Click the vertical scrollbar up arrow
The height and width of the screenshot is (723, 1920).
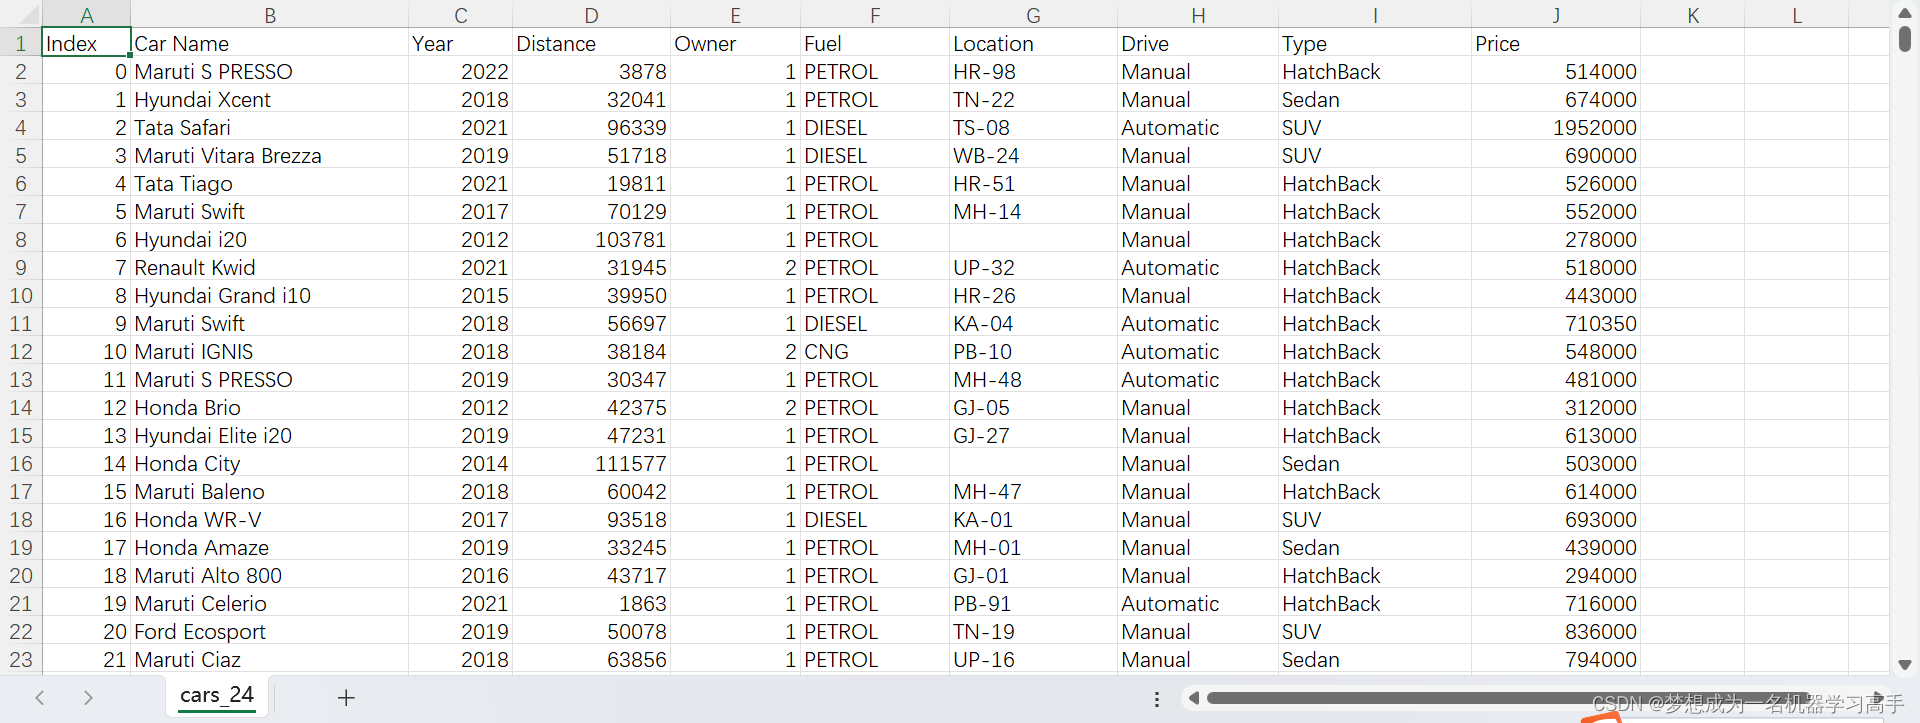pos(1905,13)
